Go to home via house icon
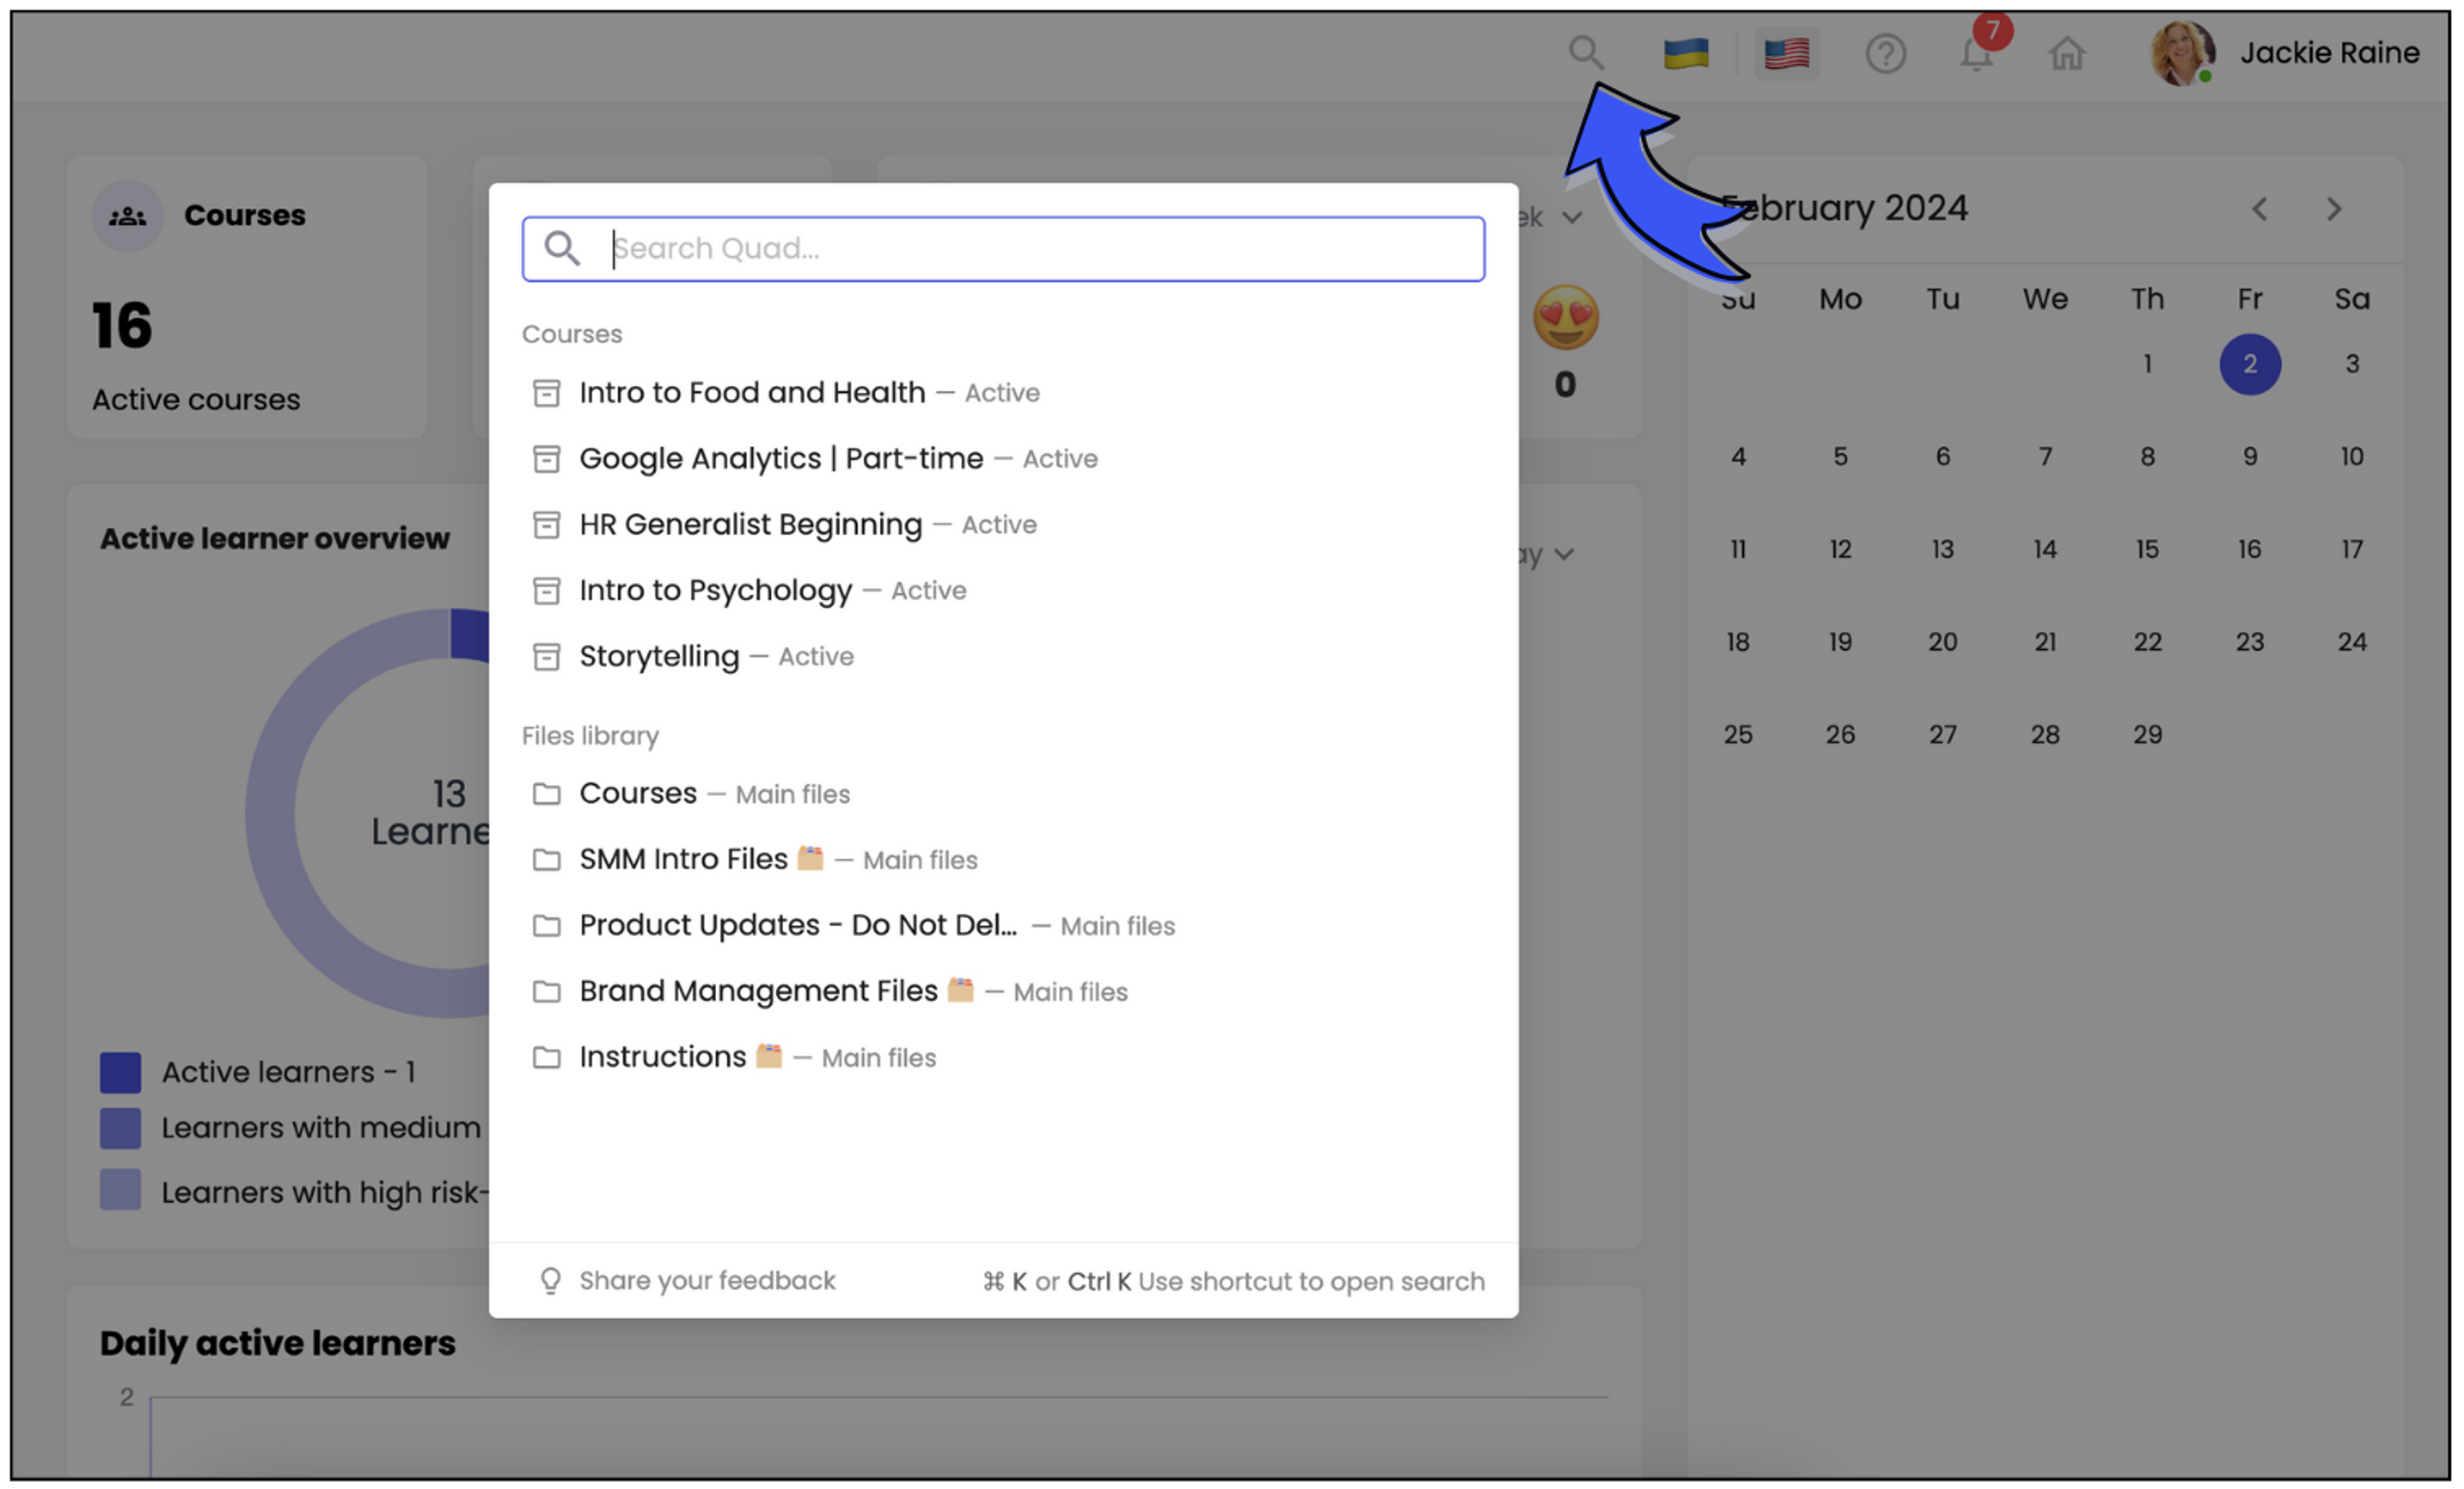 coord(2067,53)
